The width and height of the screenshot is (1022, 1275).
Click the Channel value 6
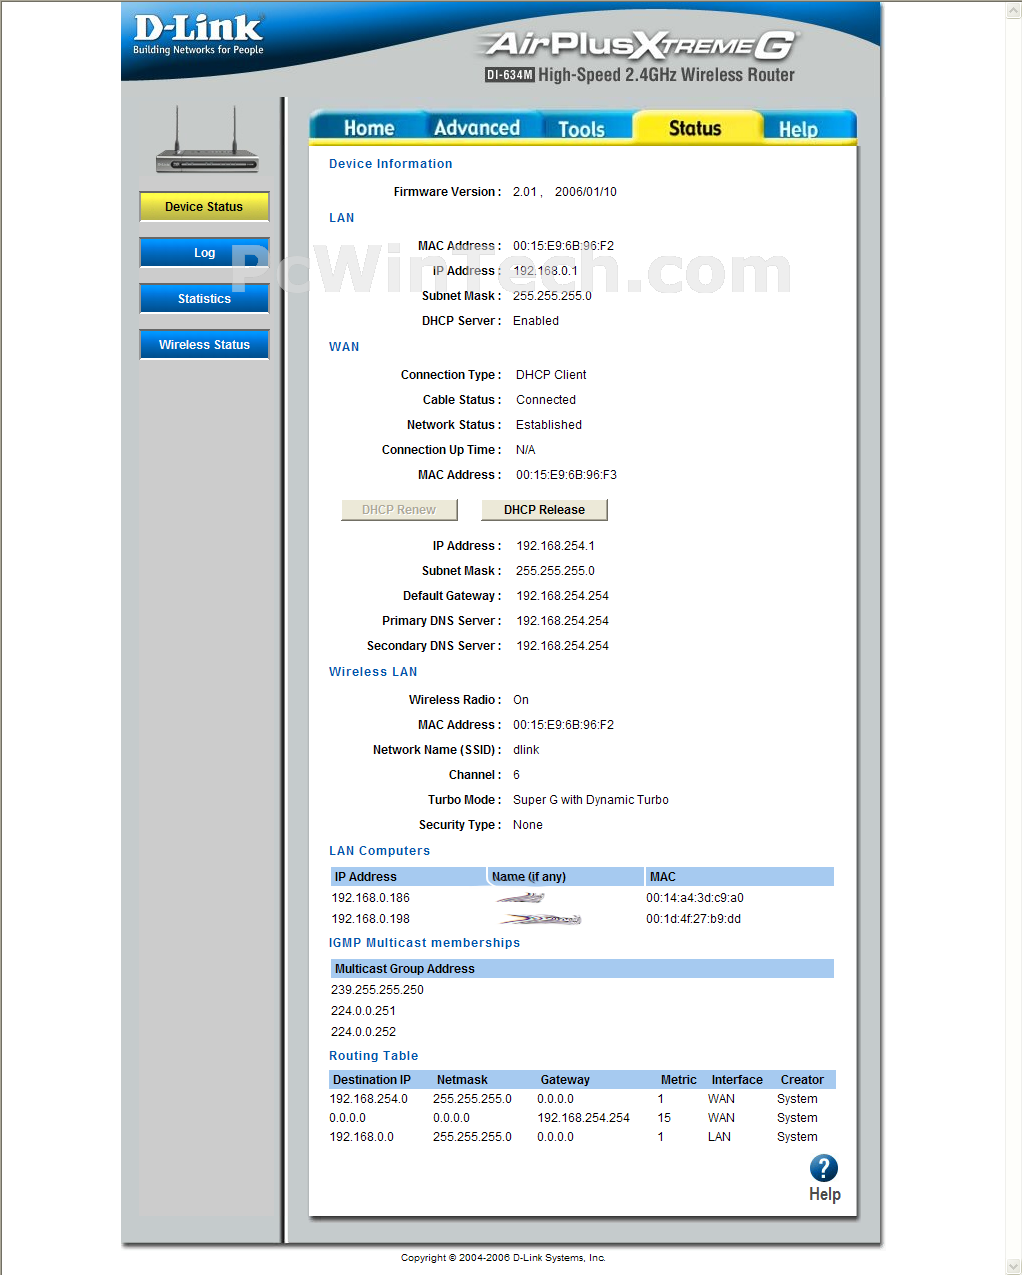tap(516, 775)
